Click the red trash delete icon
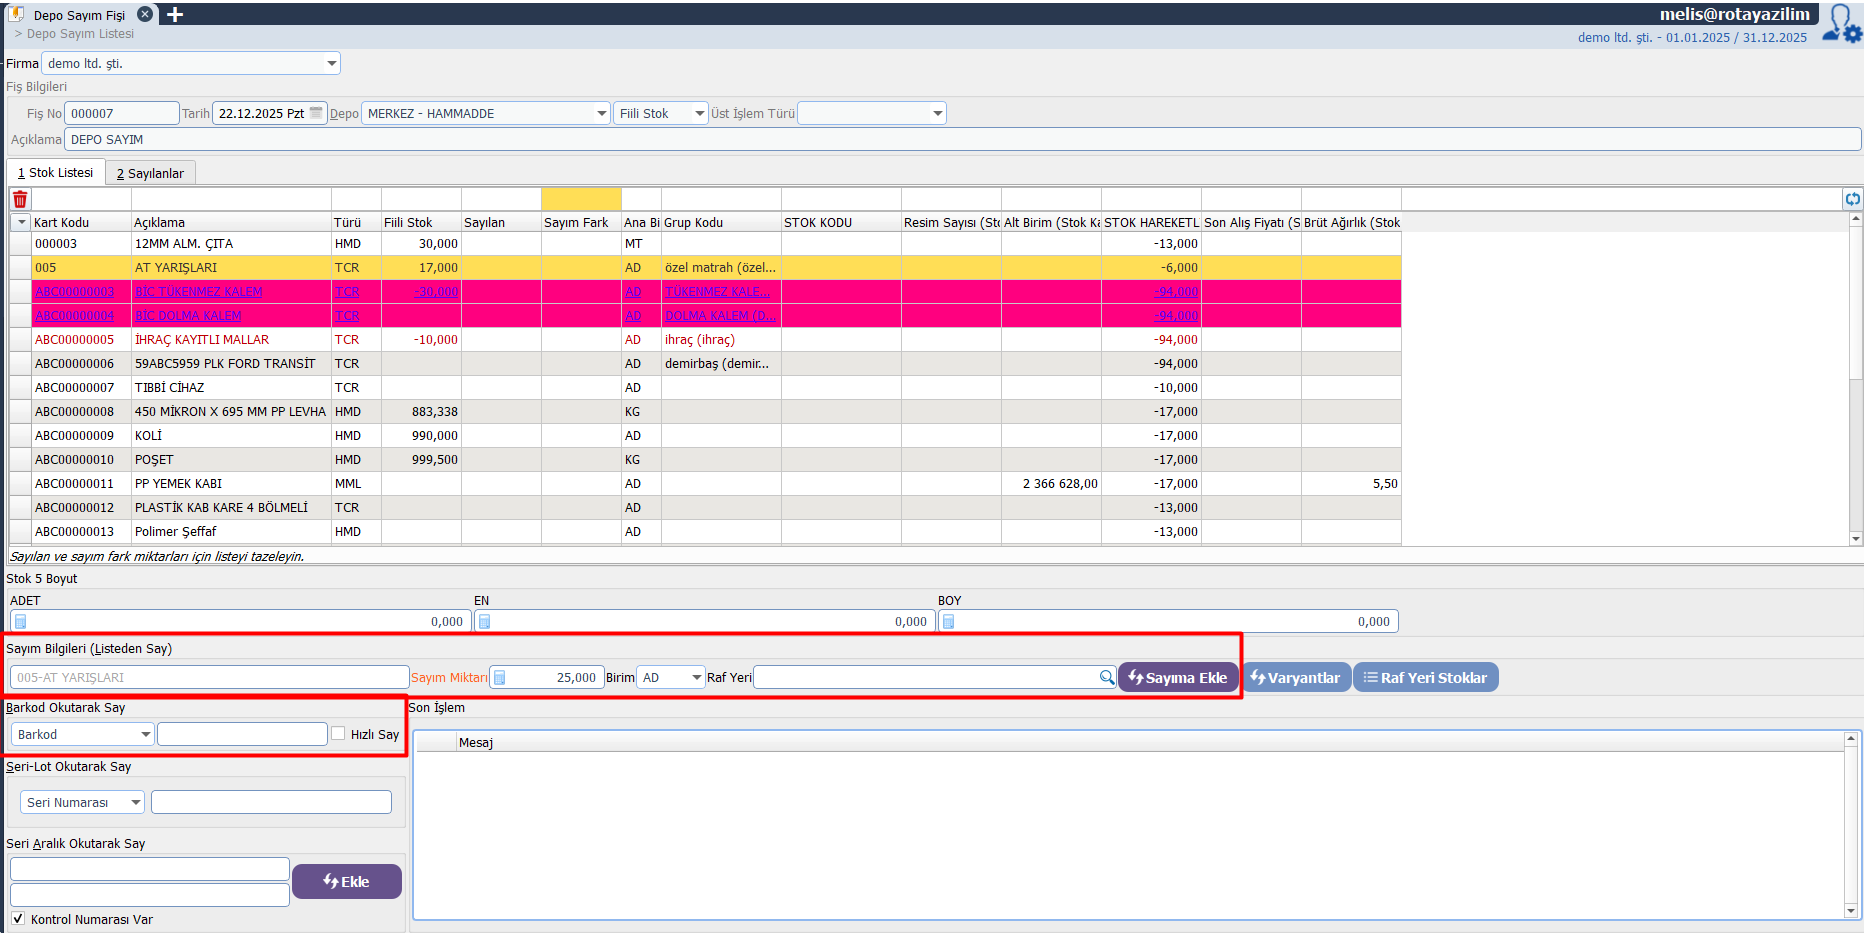1864x933 pixels. point(20,199)
